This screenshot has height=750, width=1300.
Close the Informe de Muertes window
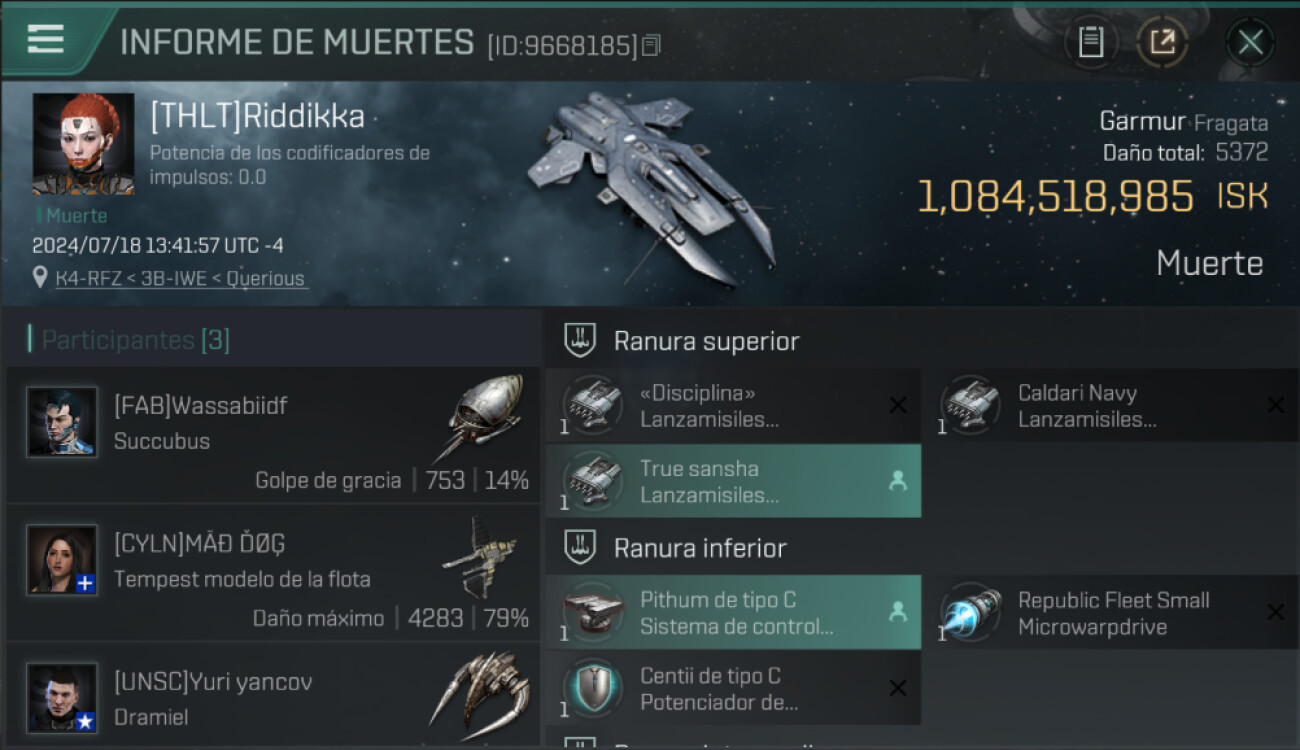tap(1250, 43)
